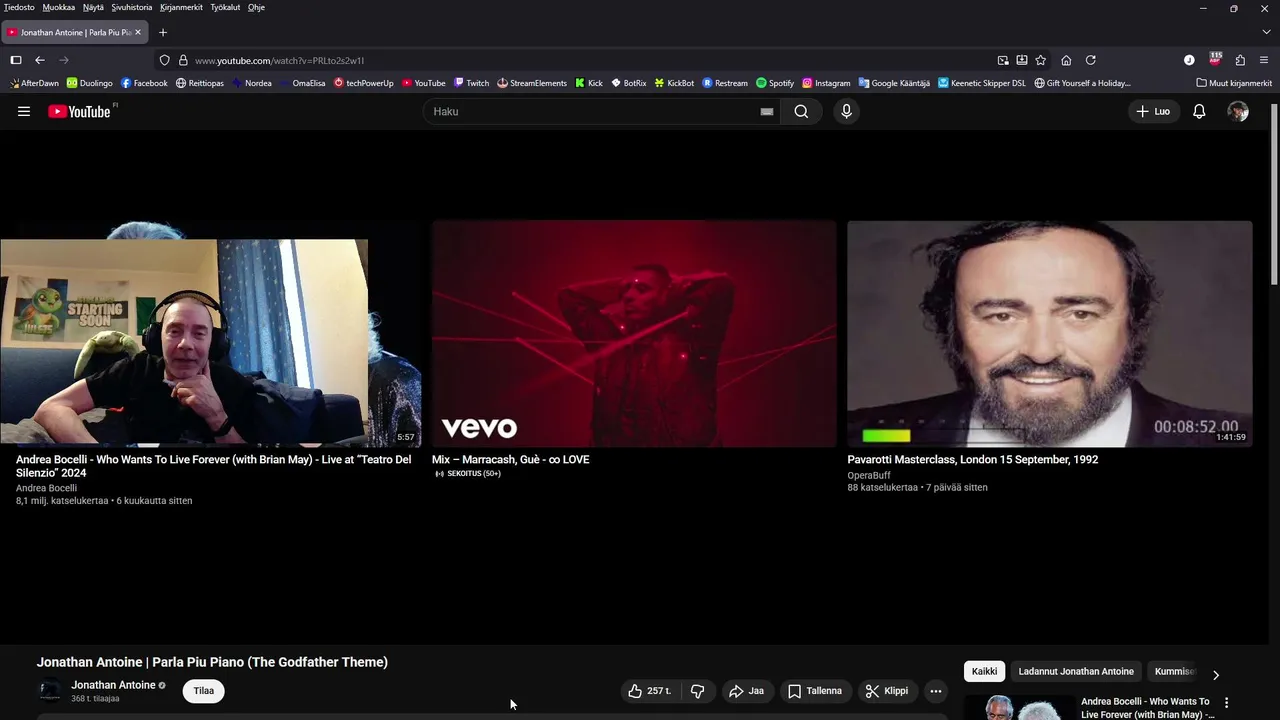Open the Tiedosto menu
Image resolution: width=1280 pixels, height=720 pixels.
pyautogui.click(x=19, y=7)
